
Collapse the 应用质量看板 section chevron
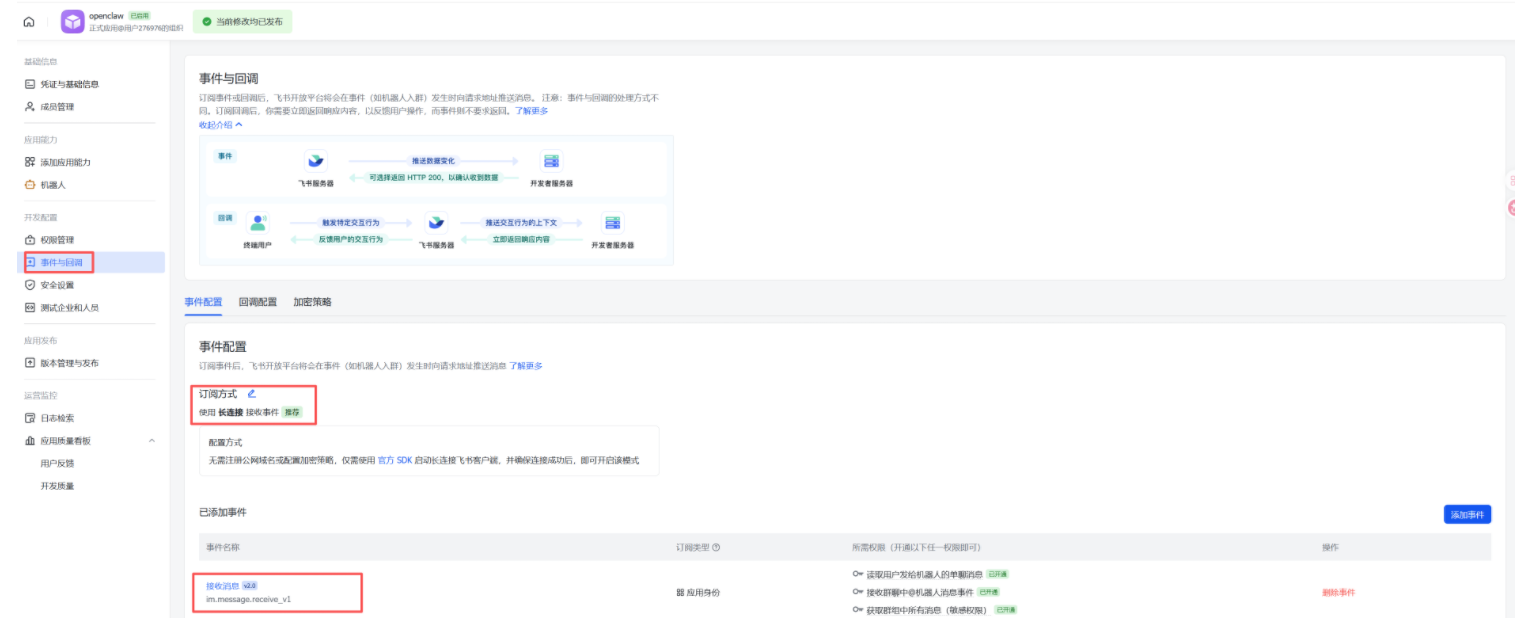pyautogui.click(x=151, y=441)
